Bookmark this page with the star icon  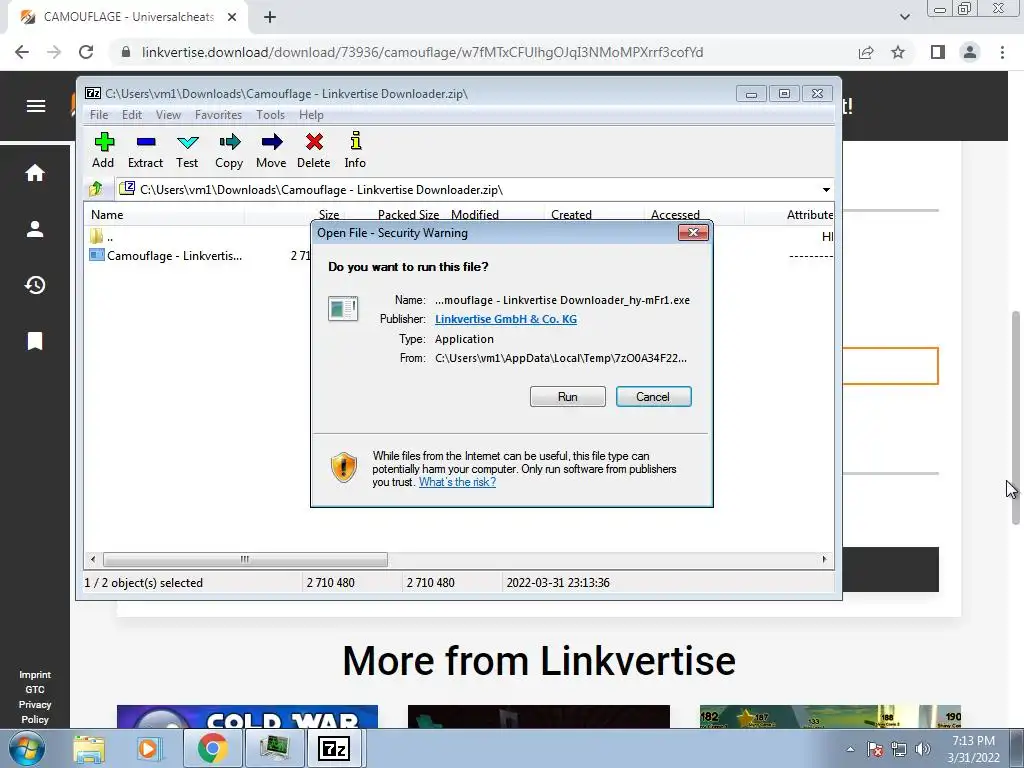click(898, 52)
